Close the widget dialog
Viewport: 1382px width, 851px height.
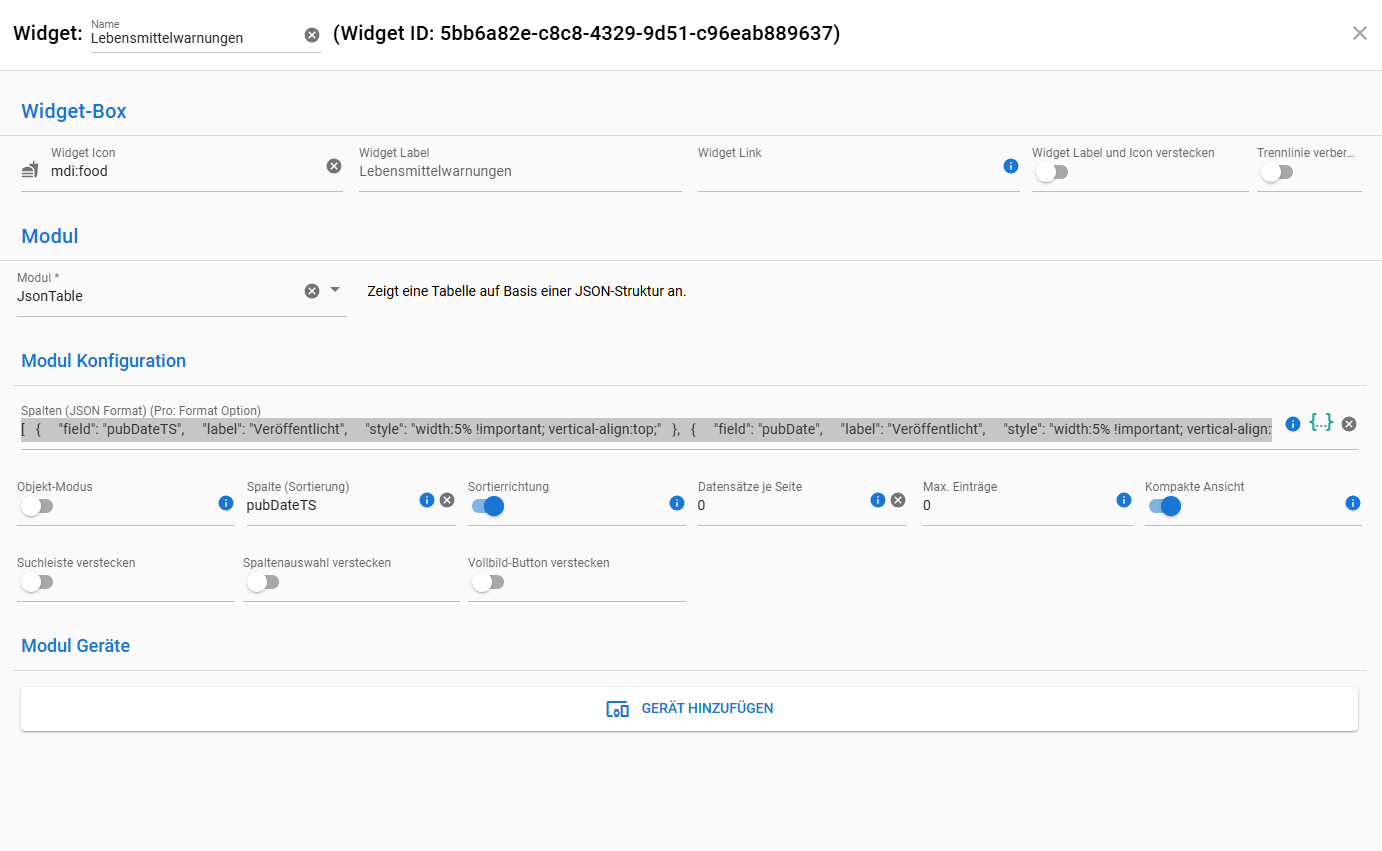coord(1360,33)
